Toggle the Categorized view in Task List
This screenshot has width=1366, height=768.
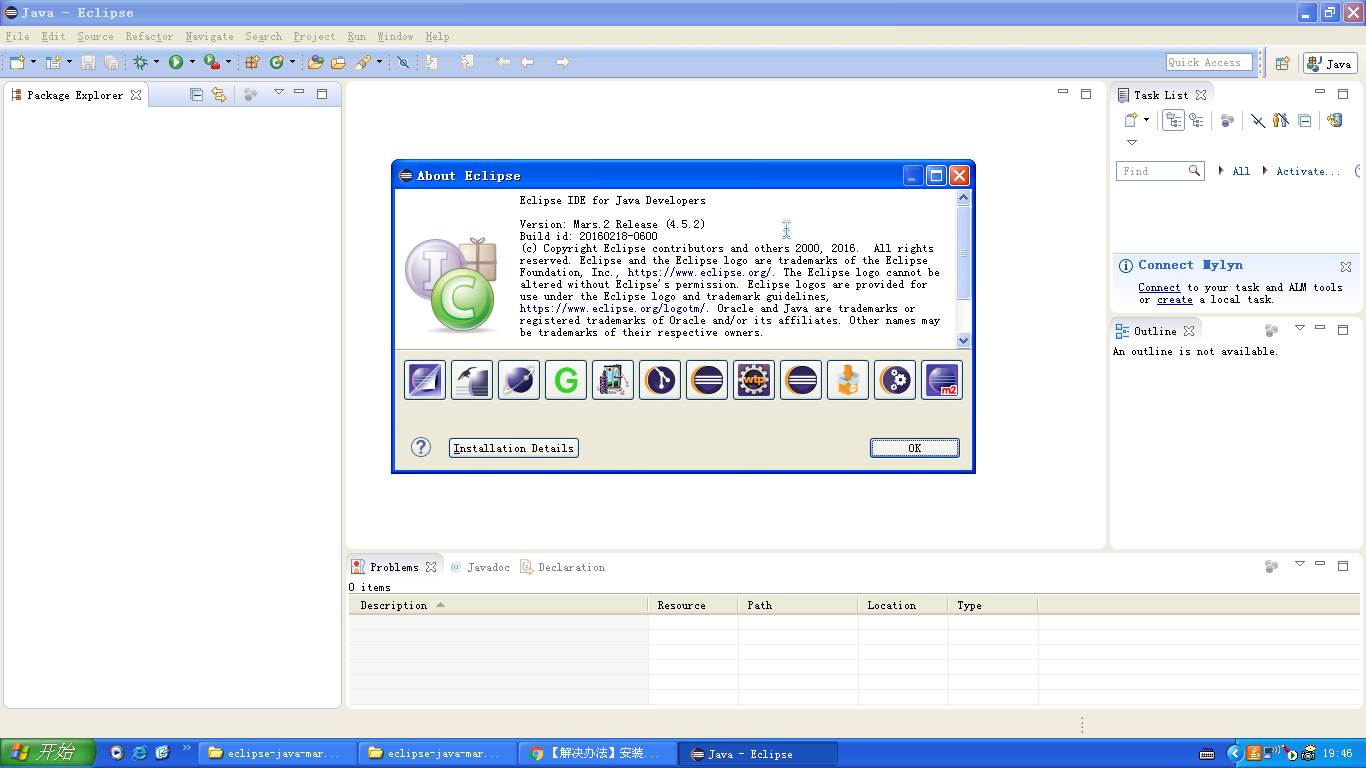pyautogui.click(x=1173, y=121)
